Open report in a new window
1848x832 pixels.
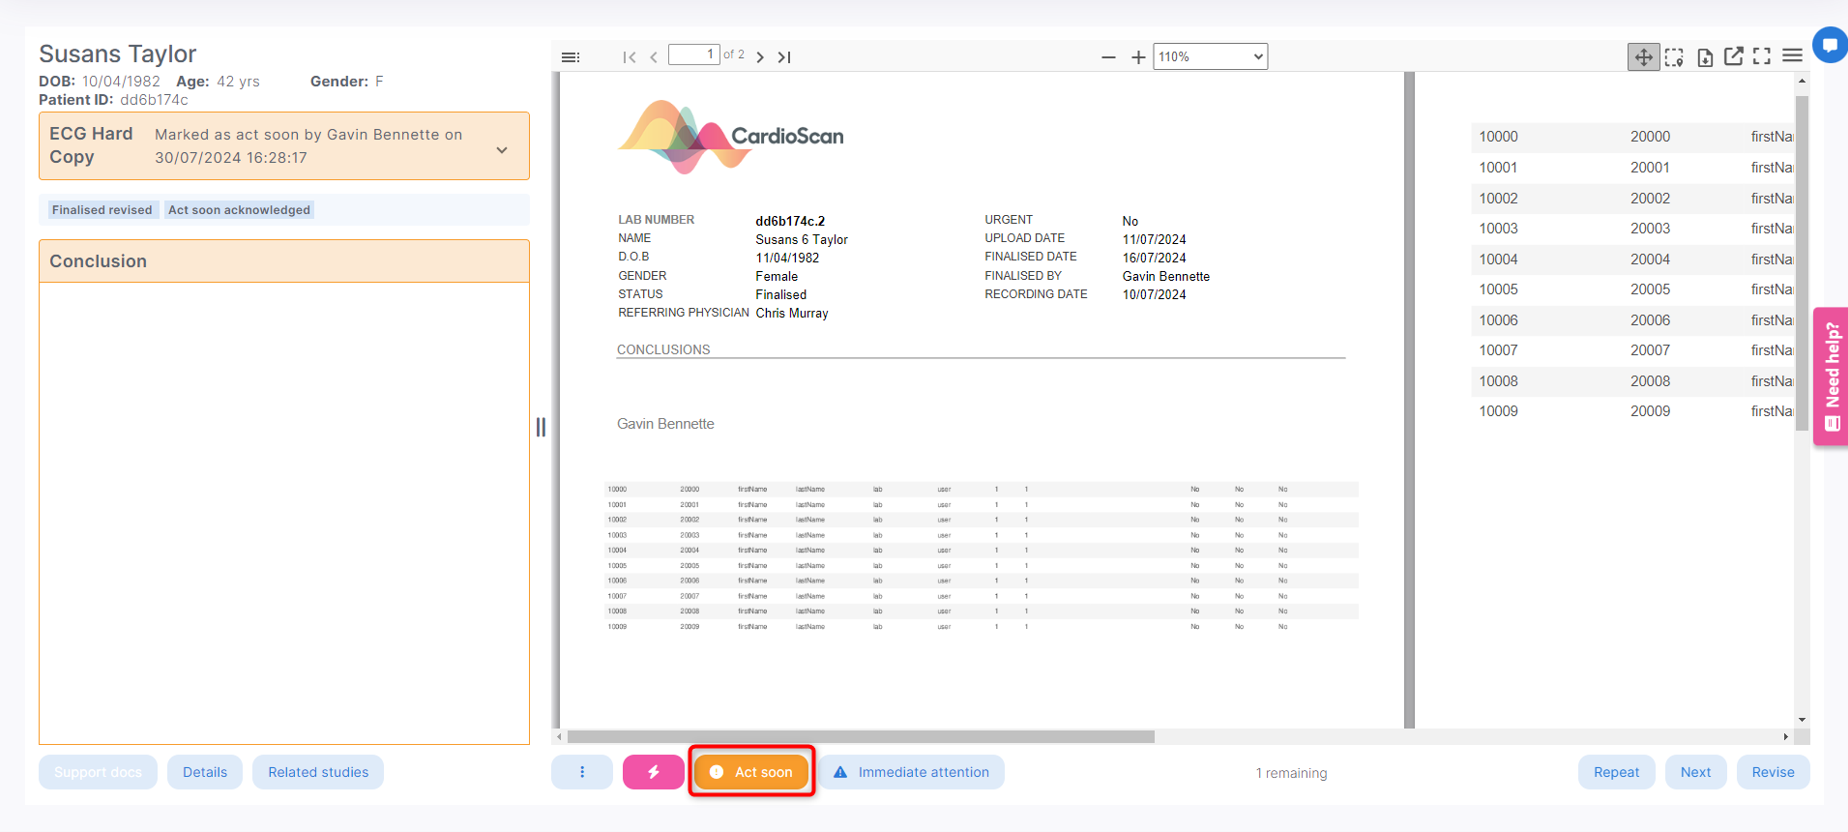[1734, 57]
